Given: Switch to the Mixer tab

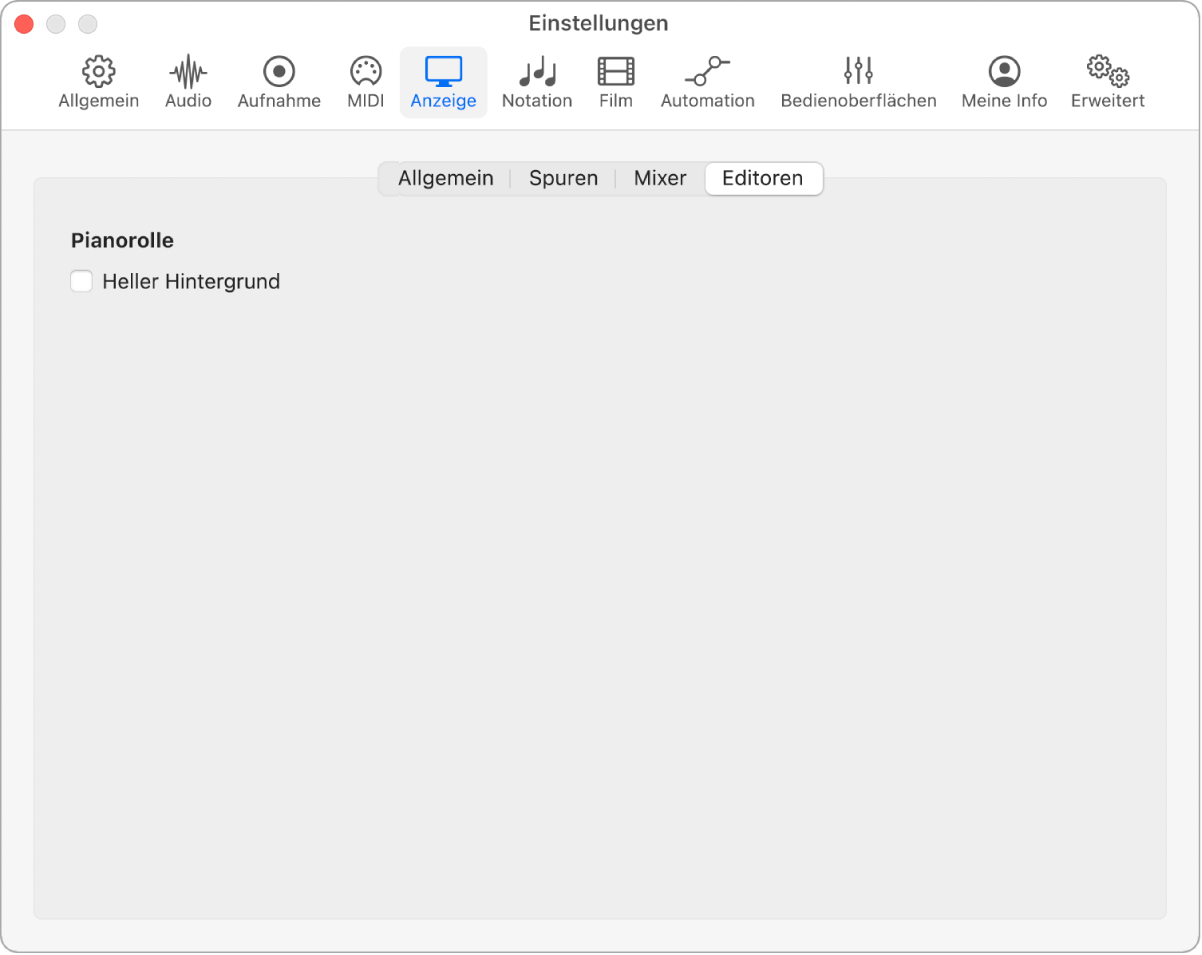Looking at the screenshot, I should tap(660, 179).
